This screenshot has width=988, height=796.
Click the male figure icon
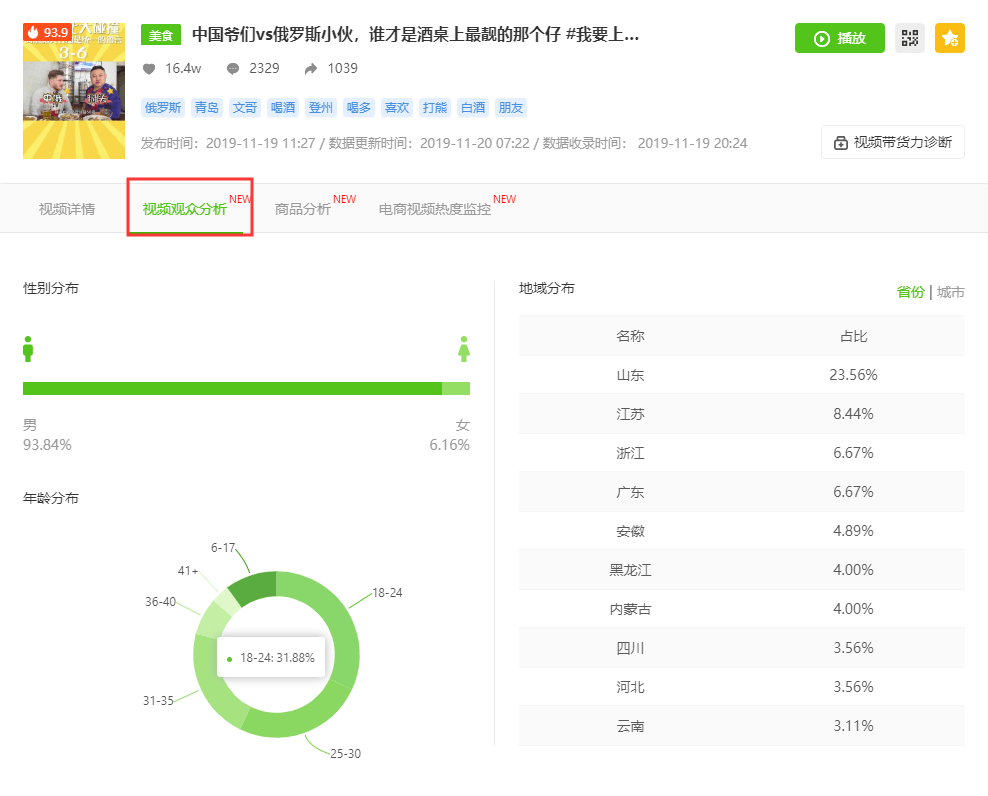28,349
